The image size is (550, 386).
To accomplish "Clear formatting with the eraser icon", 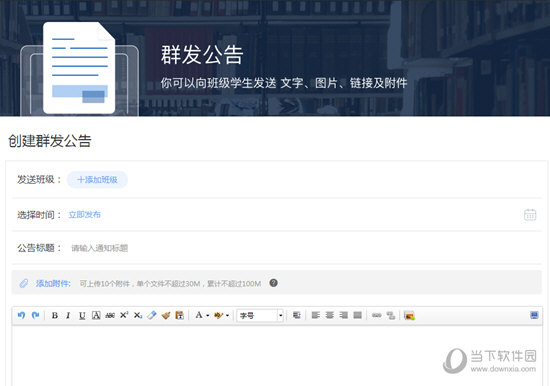I will 152,315.
